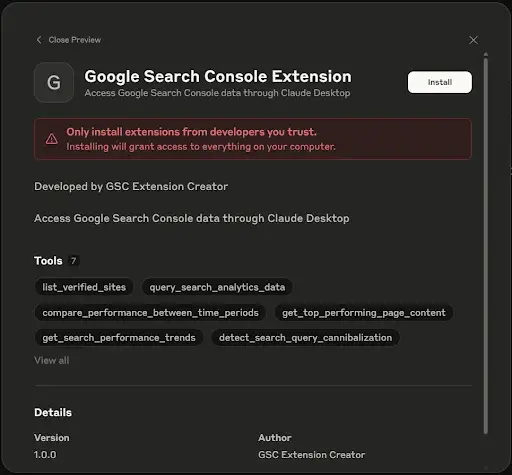The height and width of the screenshot is (475, 512).
Task: Open detect_search_query_cannibalization tool chip
Action: [305, 338]
